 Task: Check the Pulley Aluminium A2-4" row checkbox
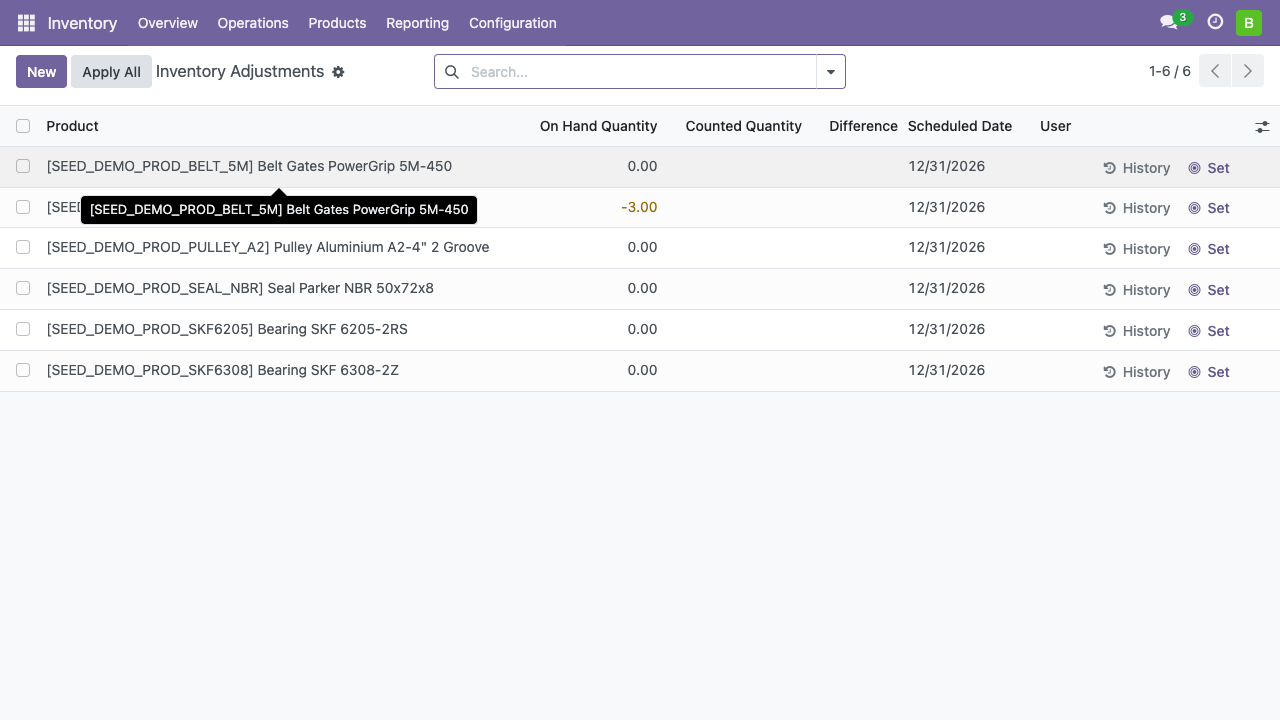[x=23, y=247]
